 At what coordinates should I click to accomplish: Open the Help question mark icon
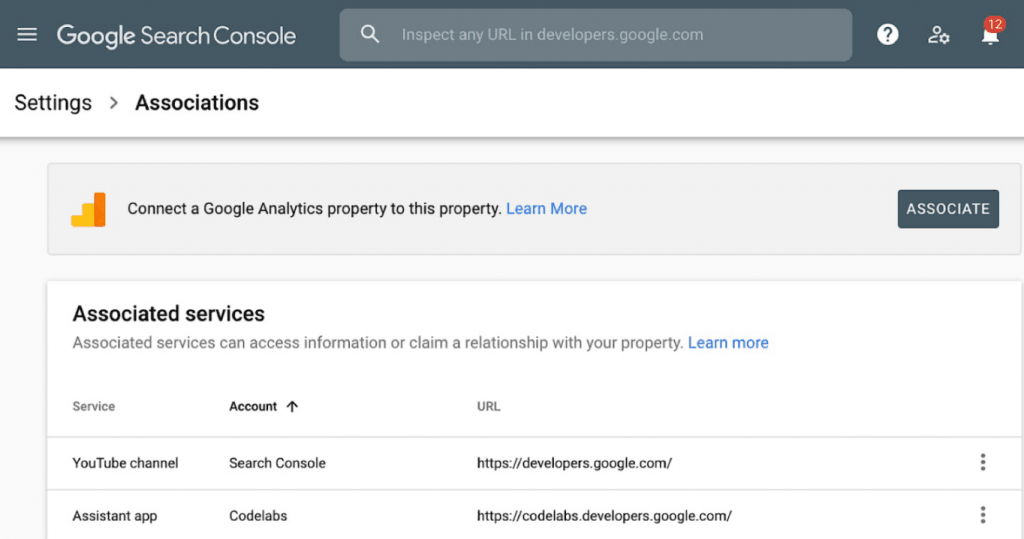coord(887,35)
